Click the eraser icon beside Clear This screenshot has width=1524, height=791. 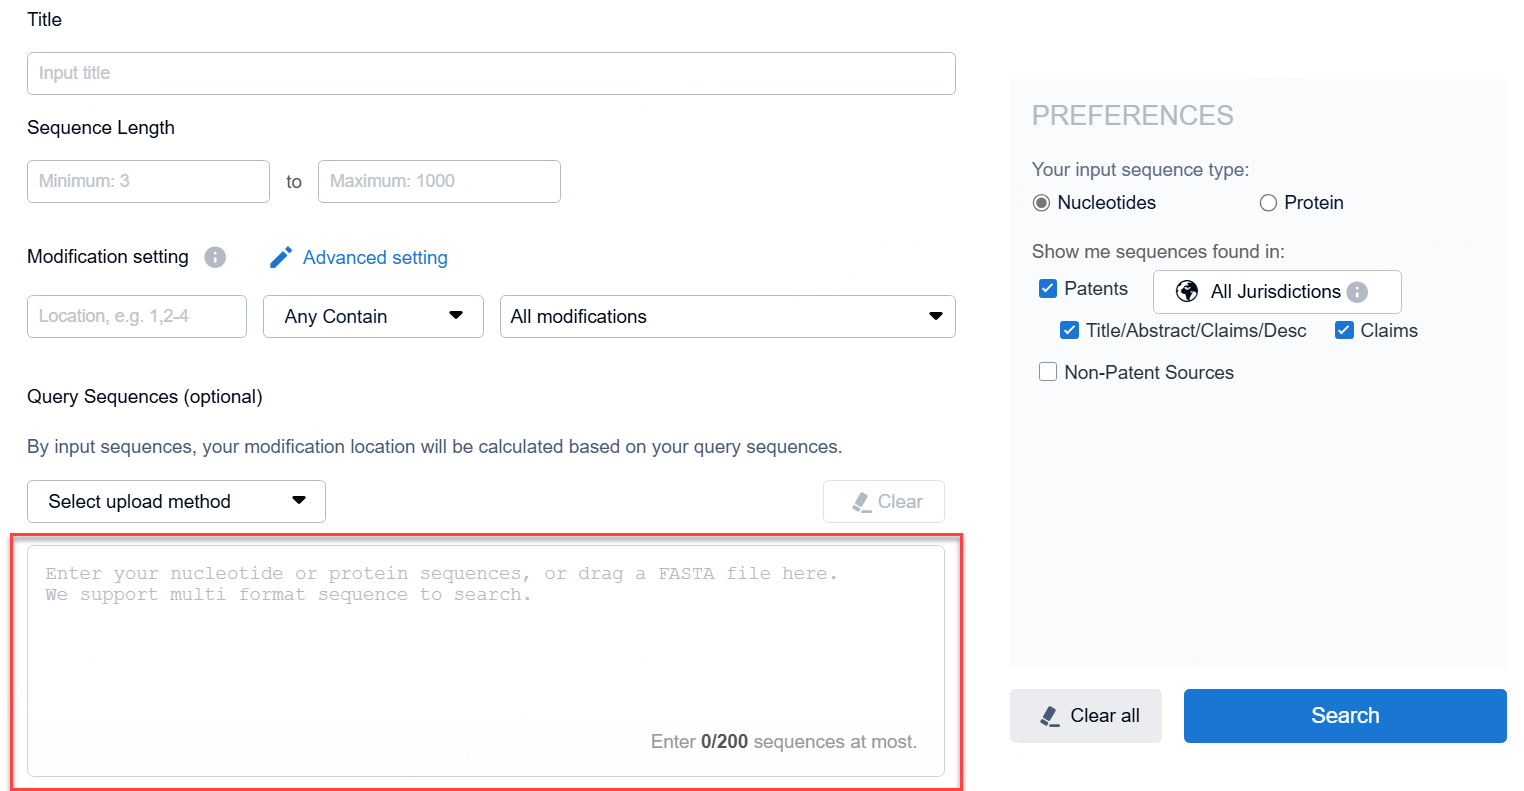pos(861,502)
